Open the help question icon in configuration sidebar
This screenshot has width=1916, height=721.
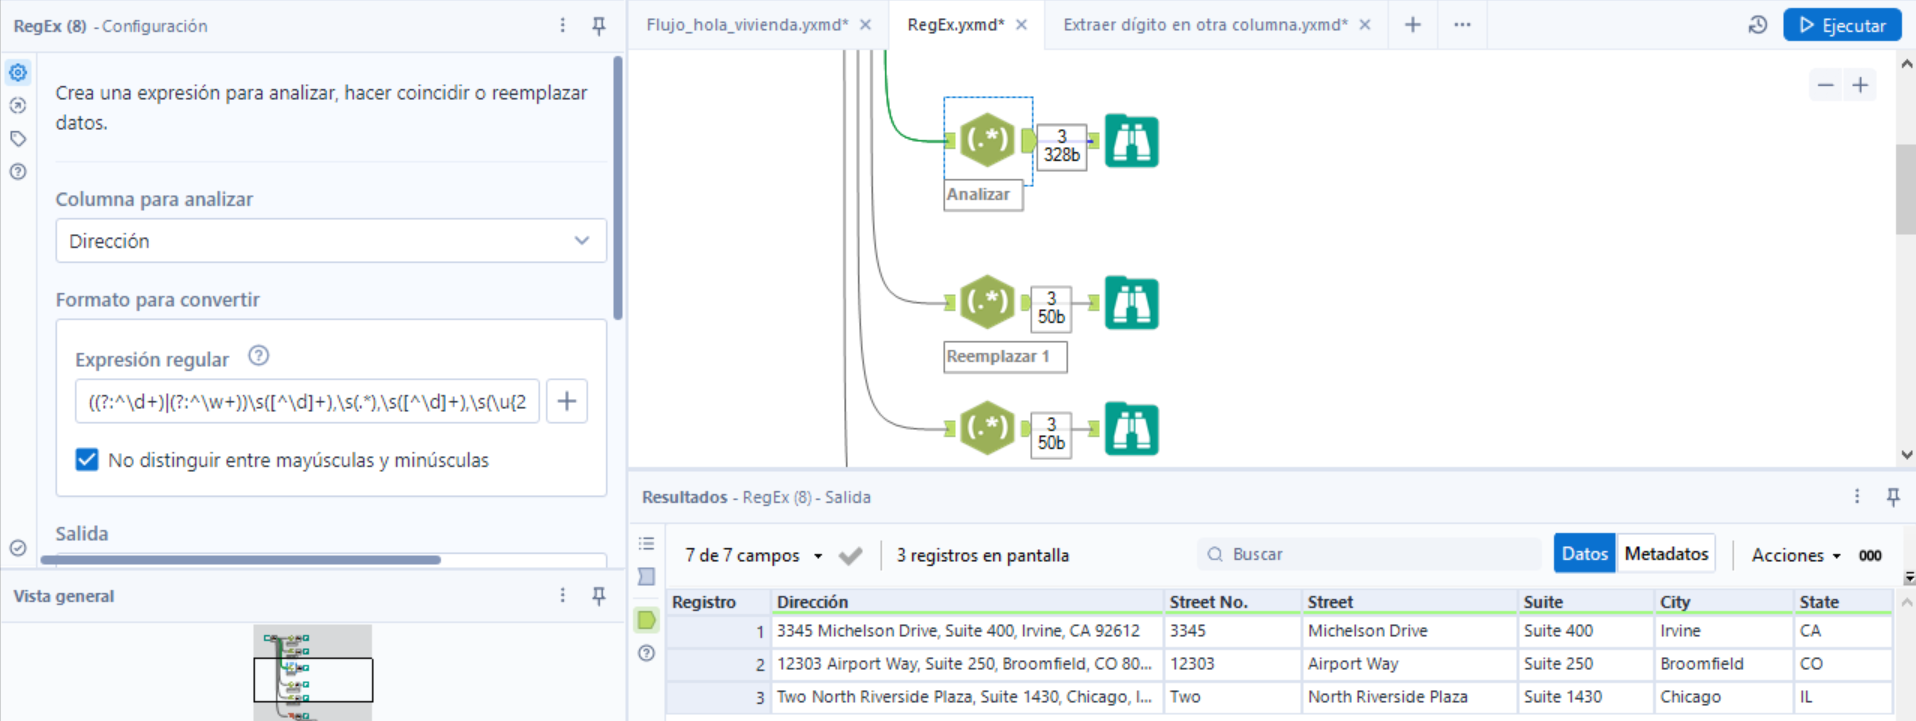point(18,172)
